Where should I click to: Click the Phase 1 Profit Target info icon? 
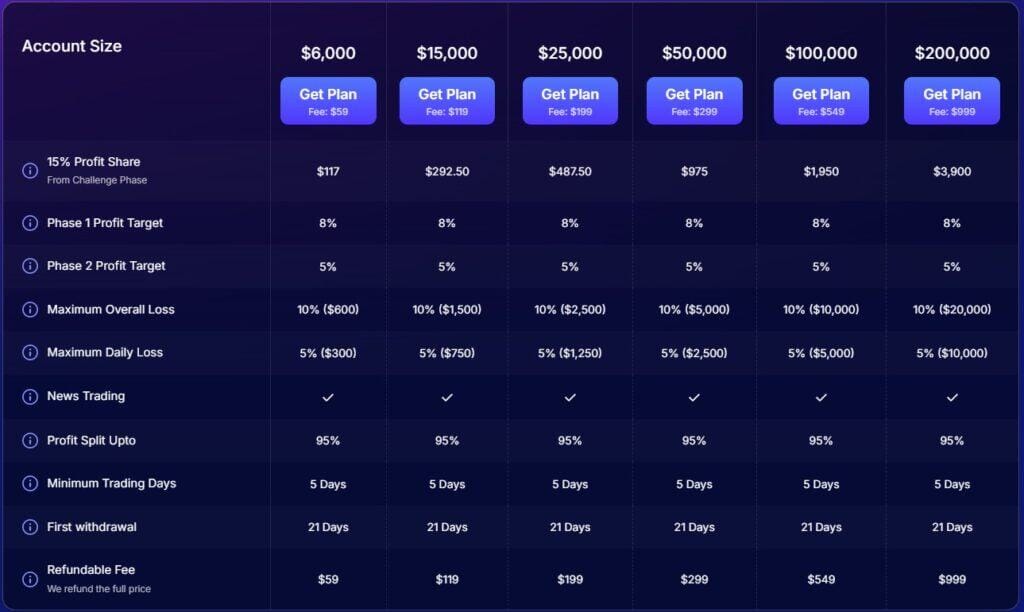tap(30, 223)
